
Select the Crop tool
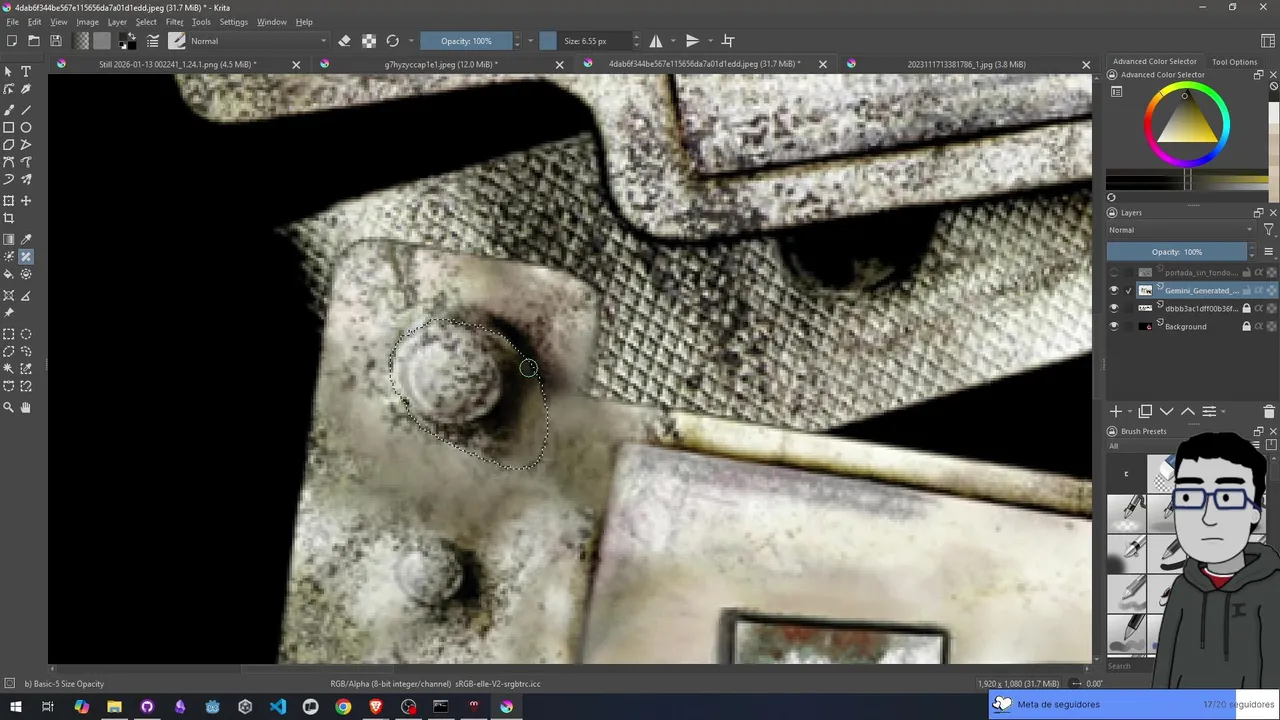(9, 218)
